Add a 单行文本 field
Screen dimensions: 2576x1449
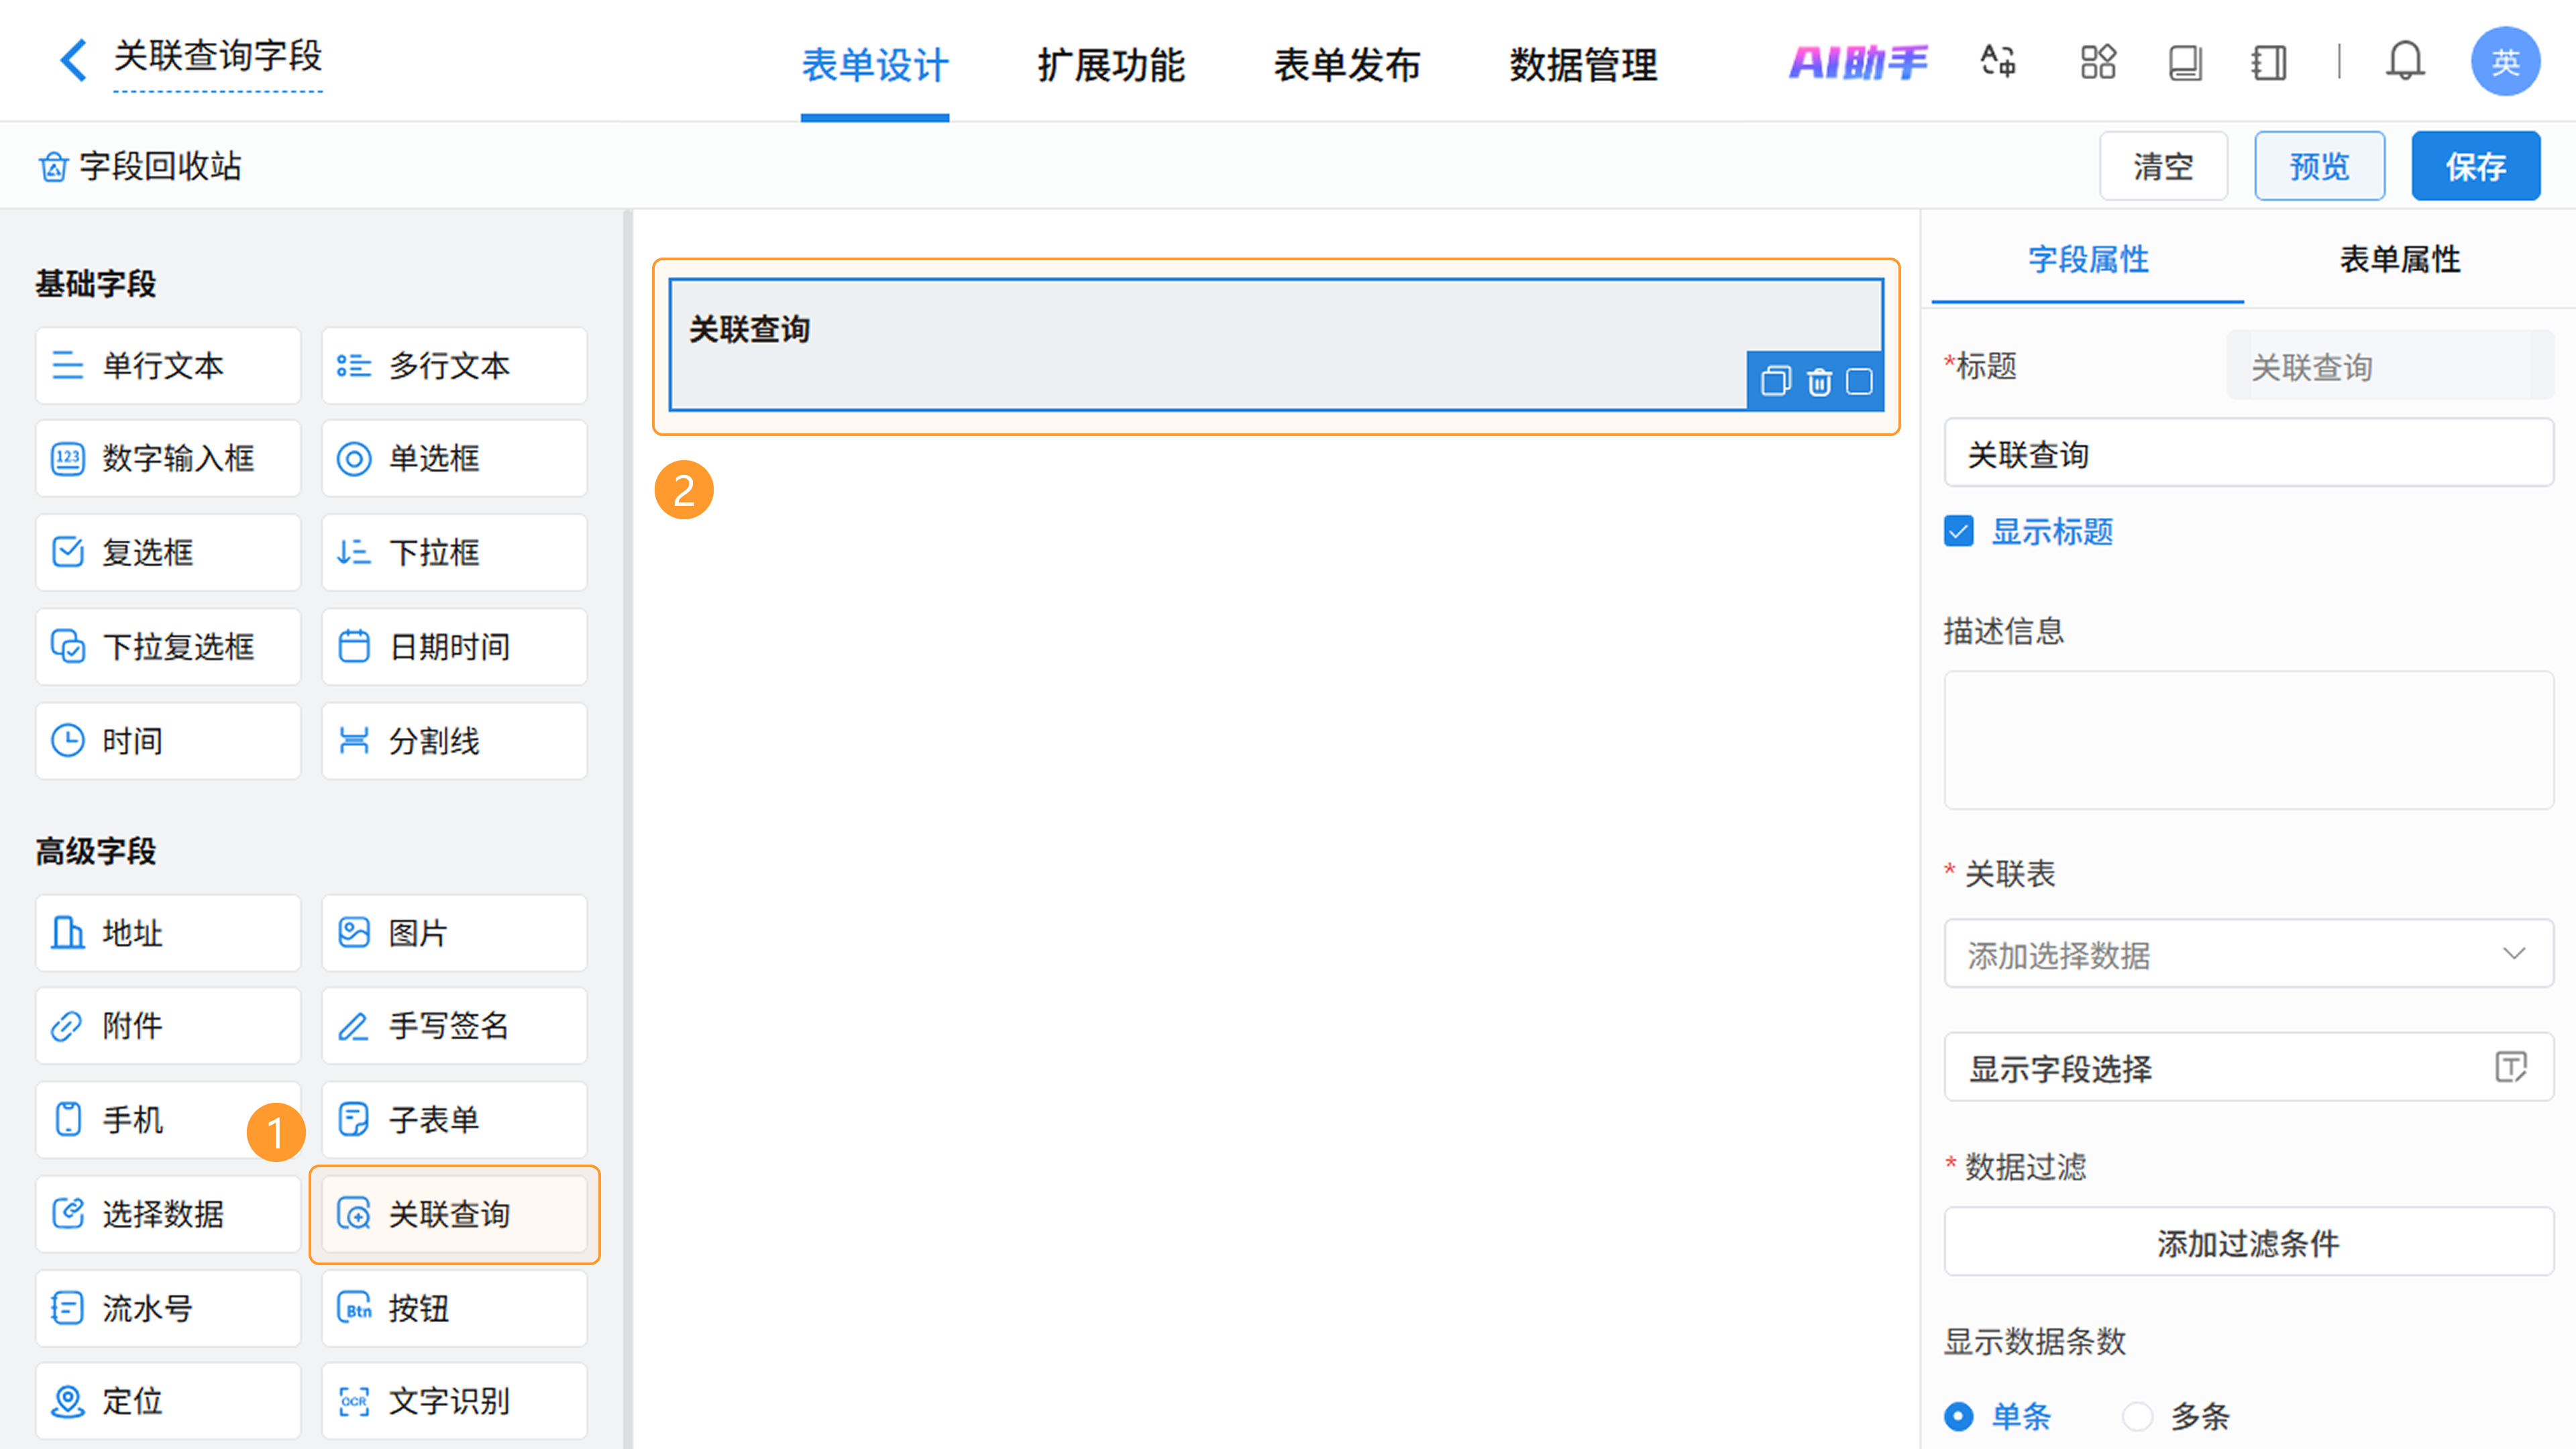[168, 366]
